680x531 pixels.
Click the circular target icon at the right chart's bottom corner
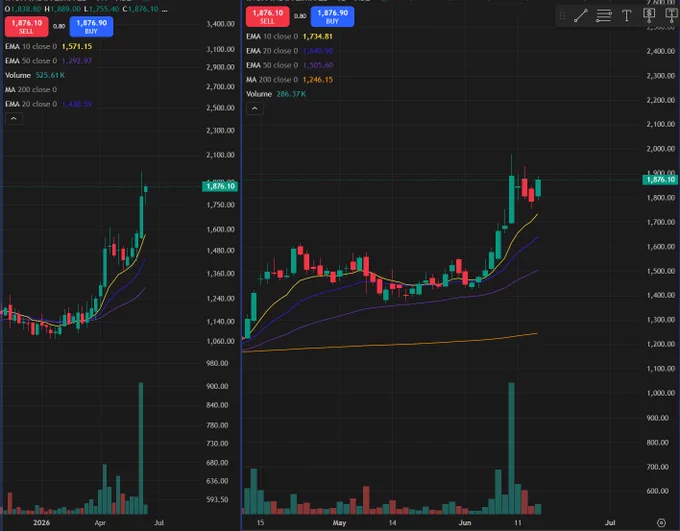click(661, 523)
